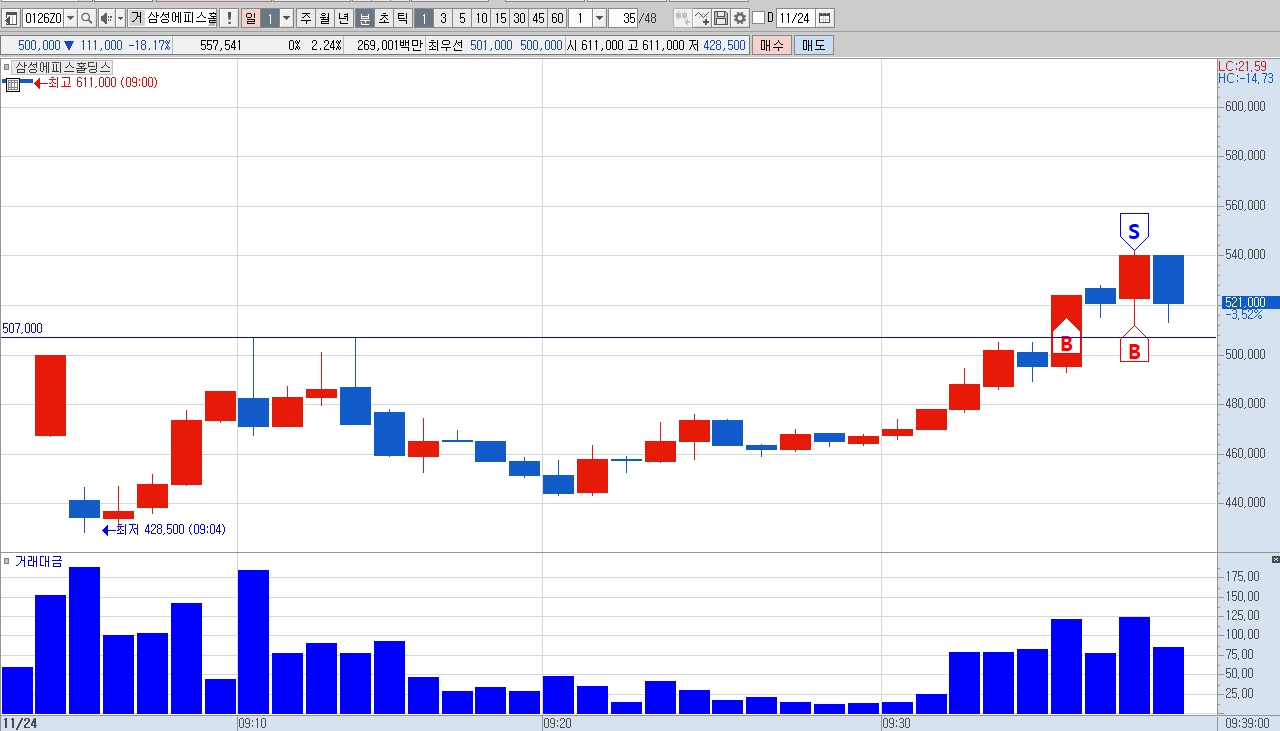Click the 507,000 horizontal line label
The image size is (1280, 731).
[23, 329]
